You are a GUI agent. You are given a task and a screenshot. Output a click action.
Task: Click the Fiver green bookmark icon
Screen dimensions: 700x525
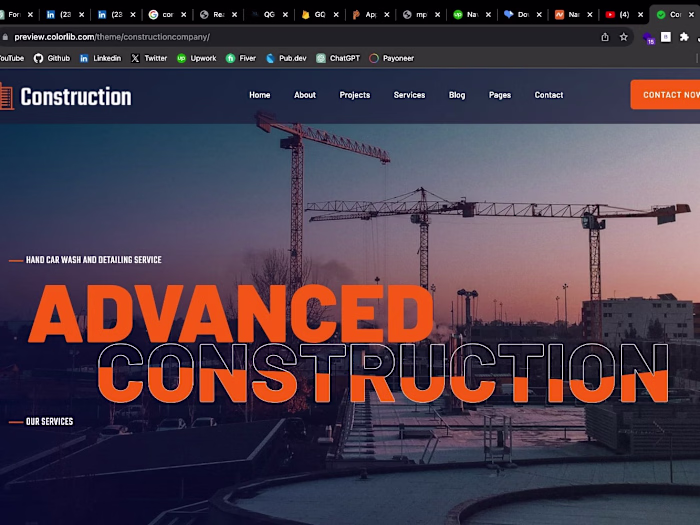click(230, 58)
